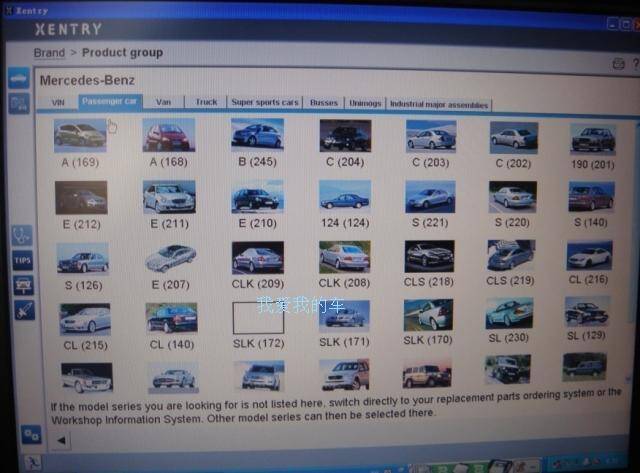
Task: Open the vehicle selection sidebar icon
Action: [x=19, y=78]
